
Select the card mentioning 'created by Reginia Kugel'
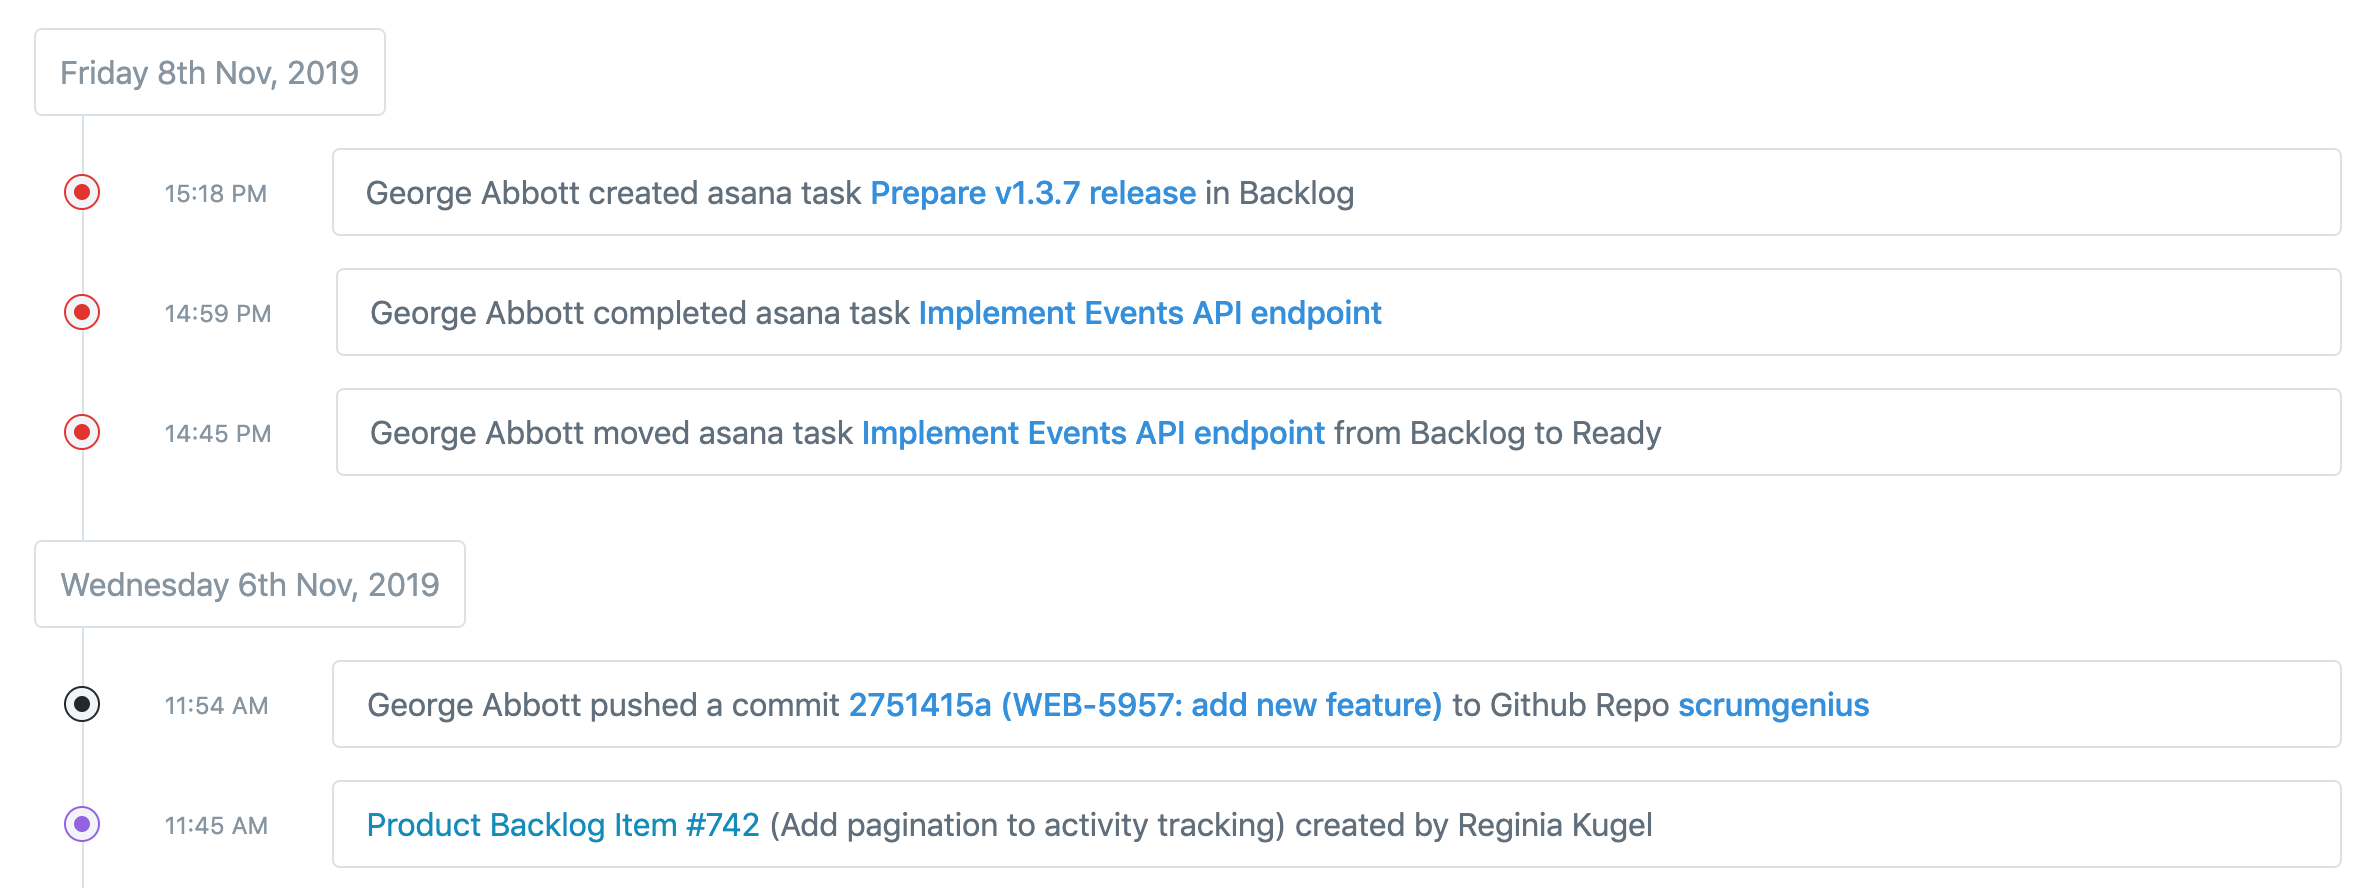click(1950, 824)
